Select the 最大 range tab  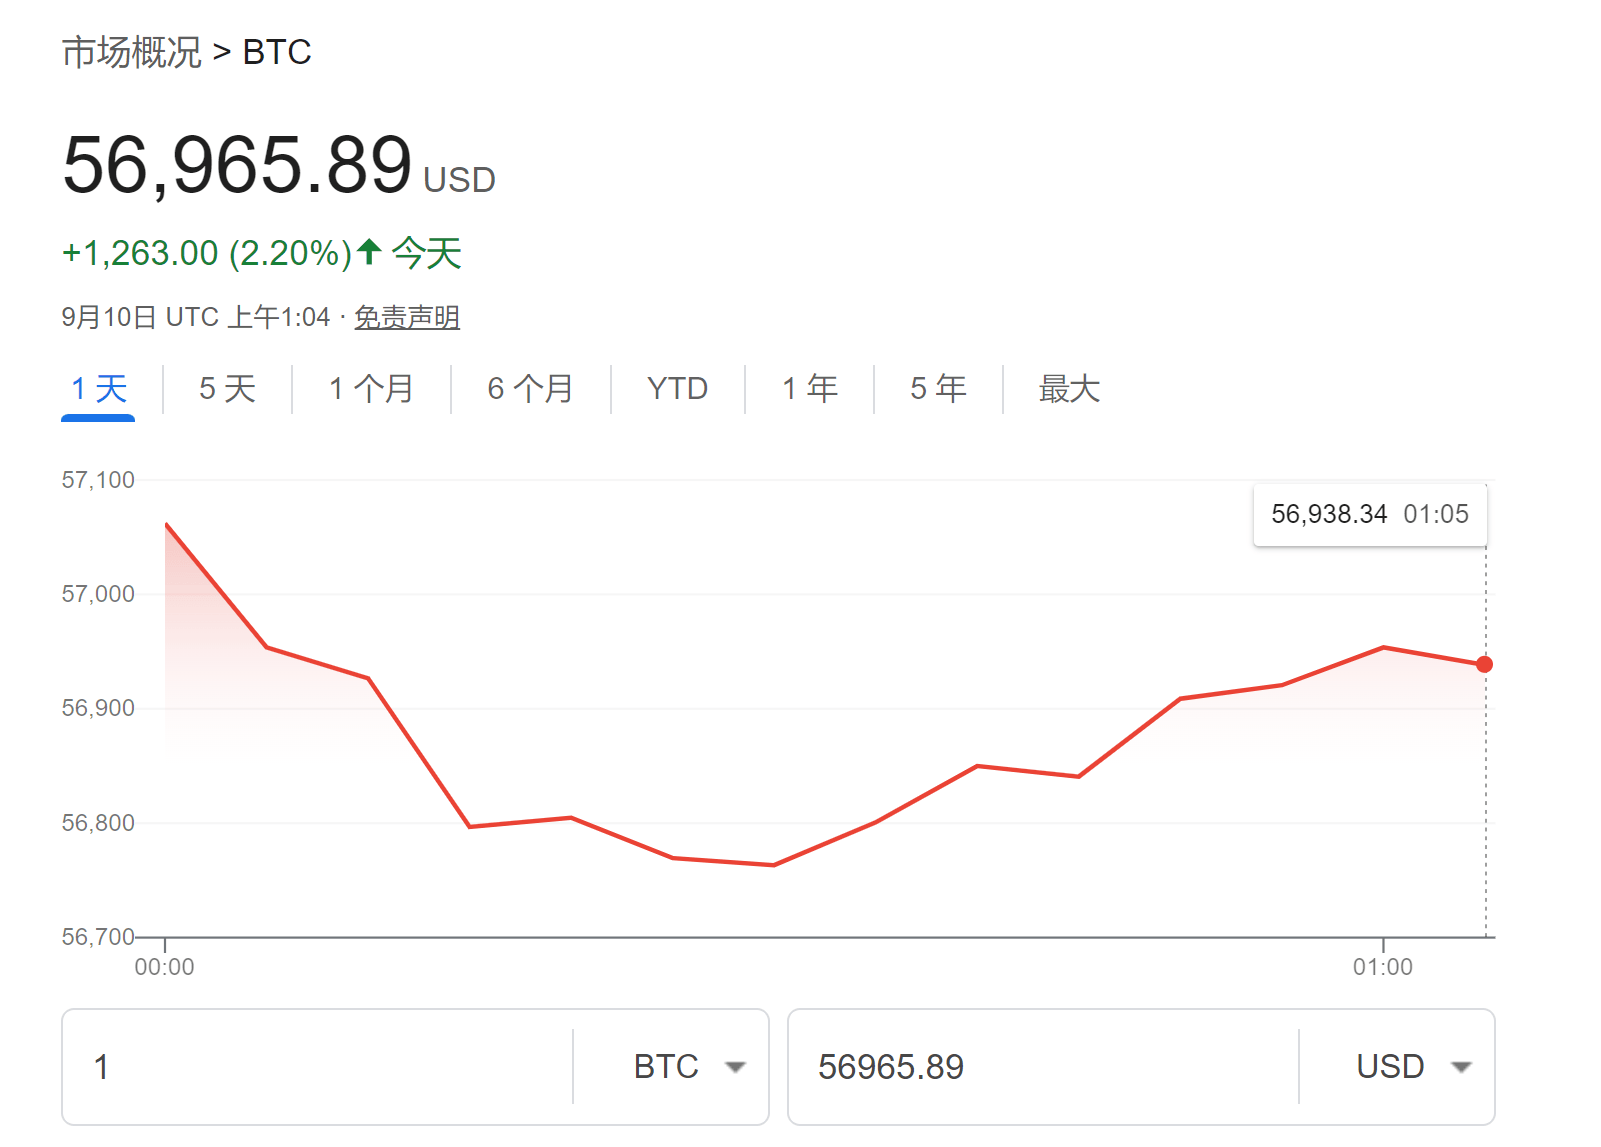point(1068,389)
